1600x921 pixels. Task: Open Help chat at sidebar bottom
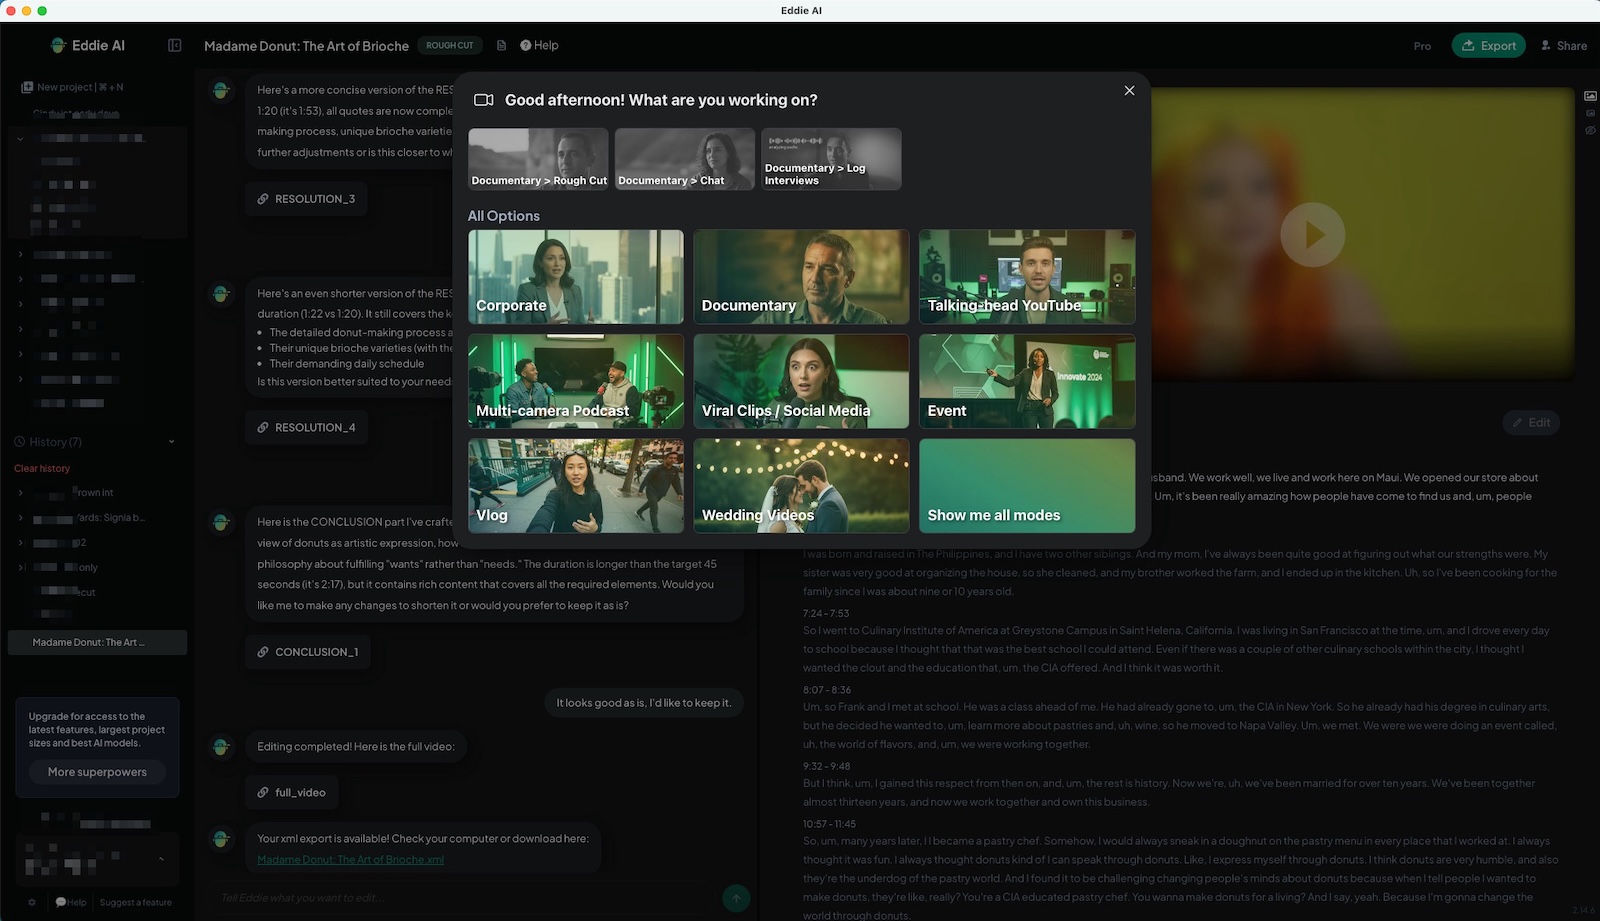click(70, 902)
